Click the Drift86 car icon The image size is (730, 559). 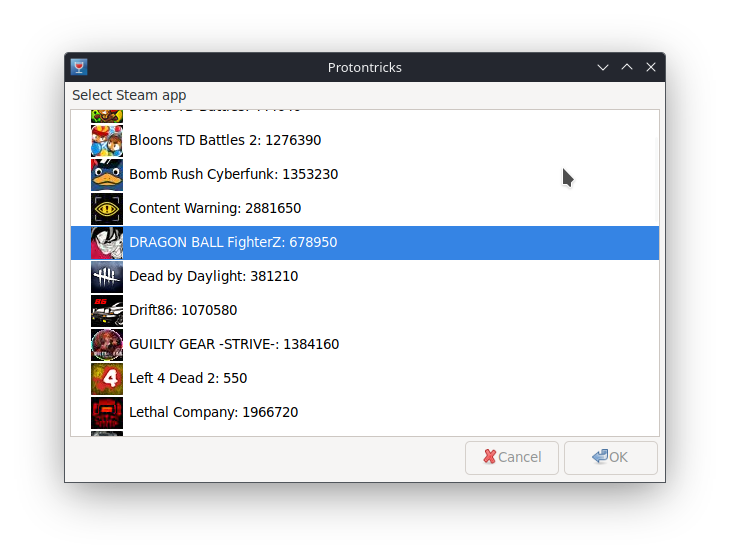tap(107, 310)
